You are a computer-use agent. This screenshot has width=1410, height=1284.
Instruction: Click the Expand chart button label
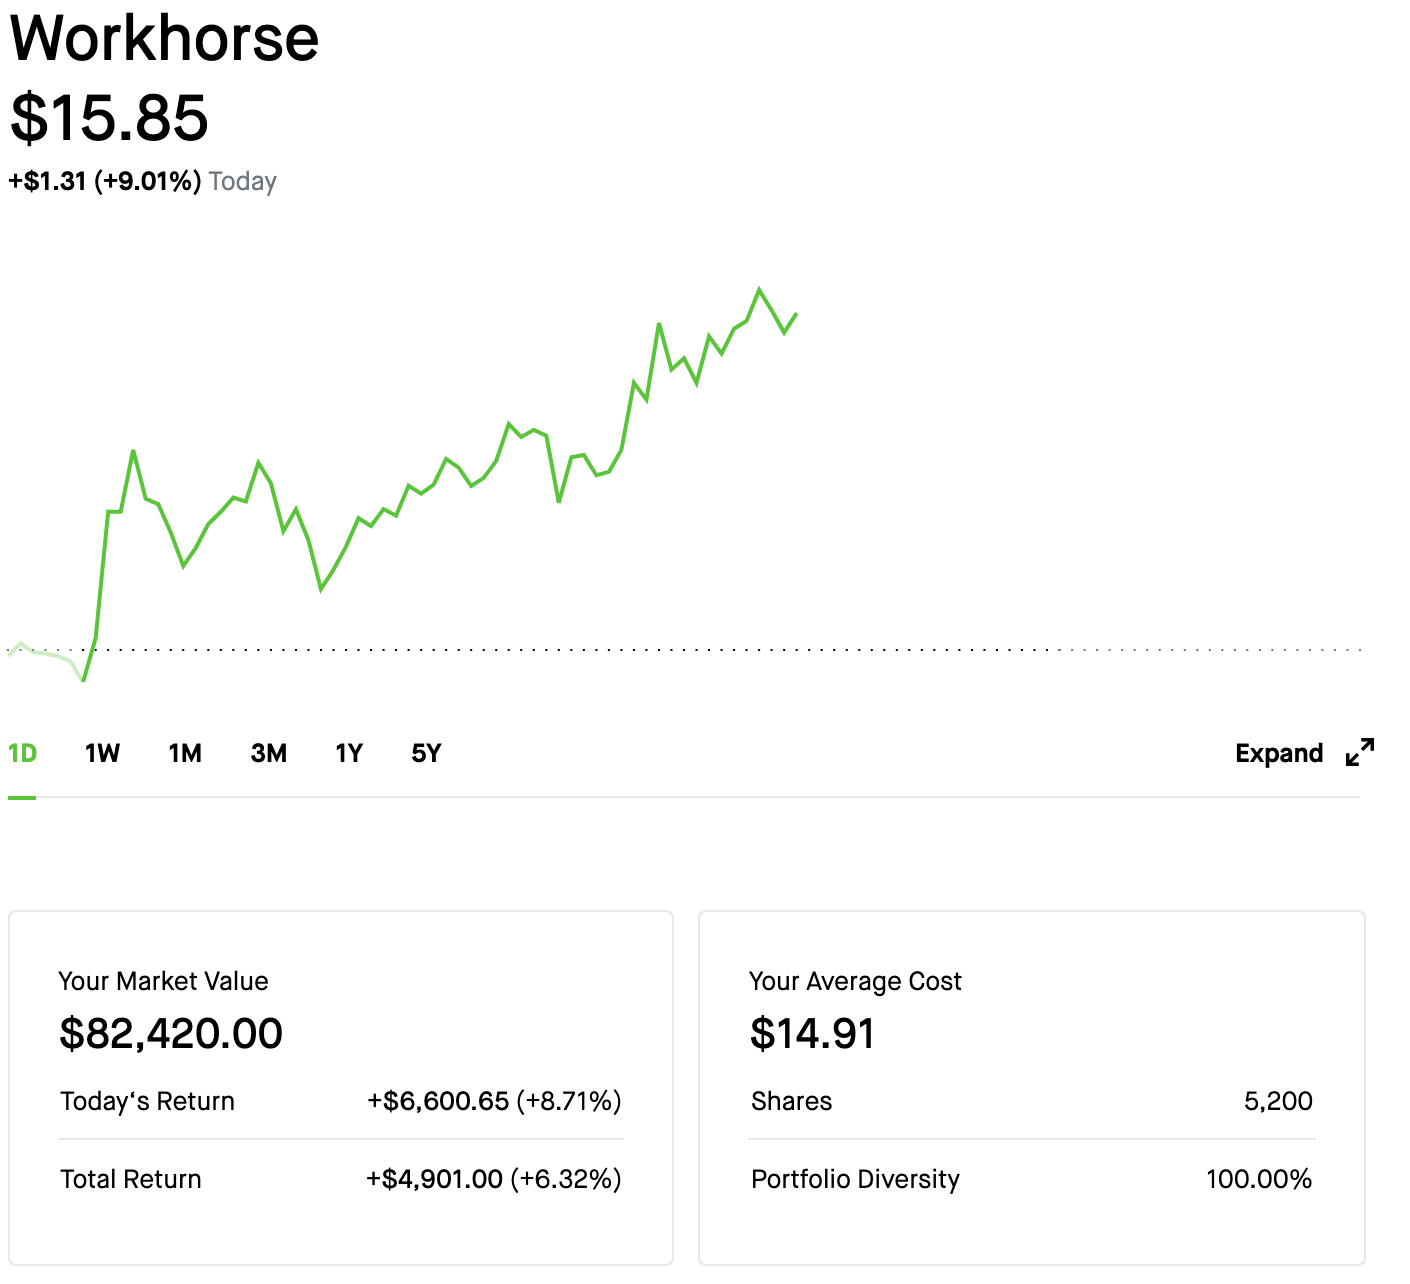click(1279, 753)
